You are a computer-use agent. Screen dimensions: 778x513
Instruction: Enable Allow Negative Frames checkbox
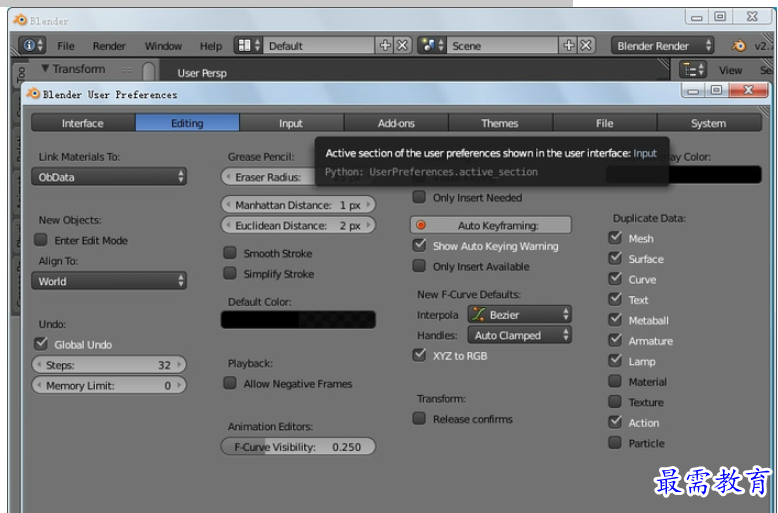[230, 383]
